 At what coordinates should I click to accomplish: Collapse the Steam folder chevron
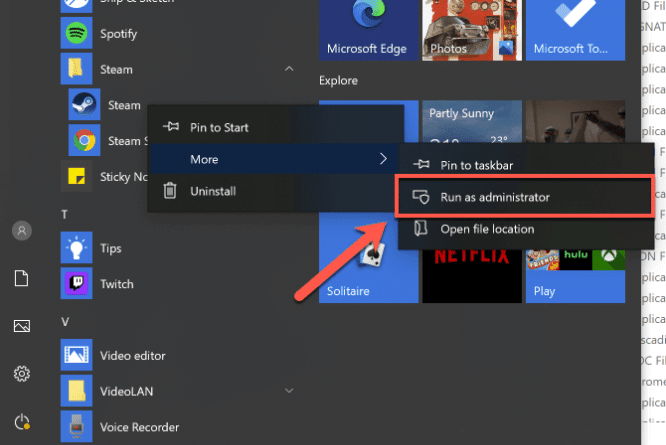[289, 69]
